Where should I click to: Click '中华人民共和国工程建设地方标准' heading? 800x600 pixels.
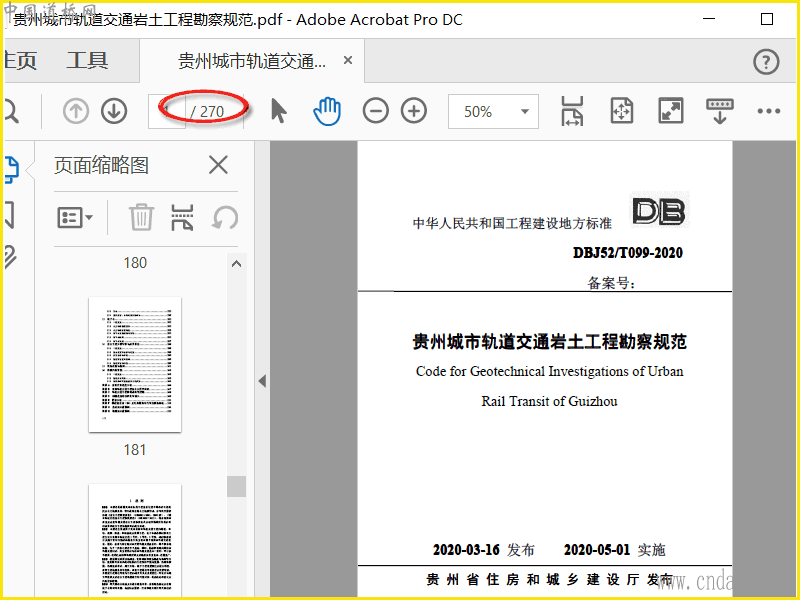coord(512,223)
